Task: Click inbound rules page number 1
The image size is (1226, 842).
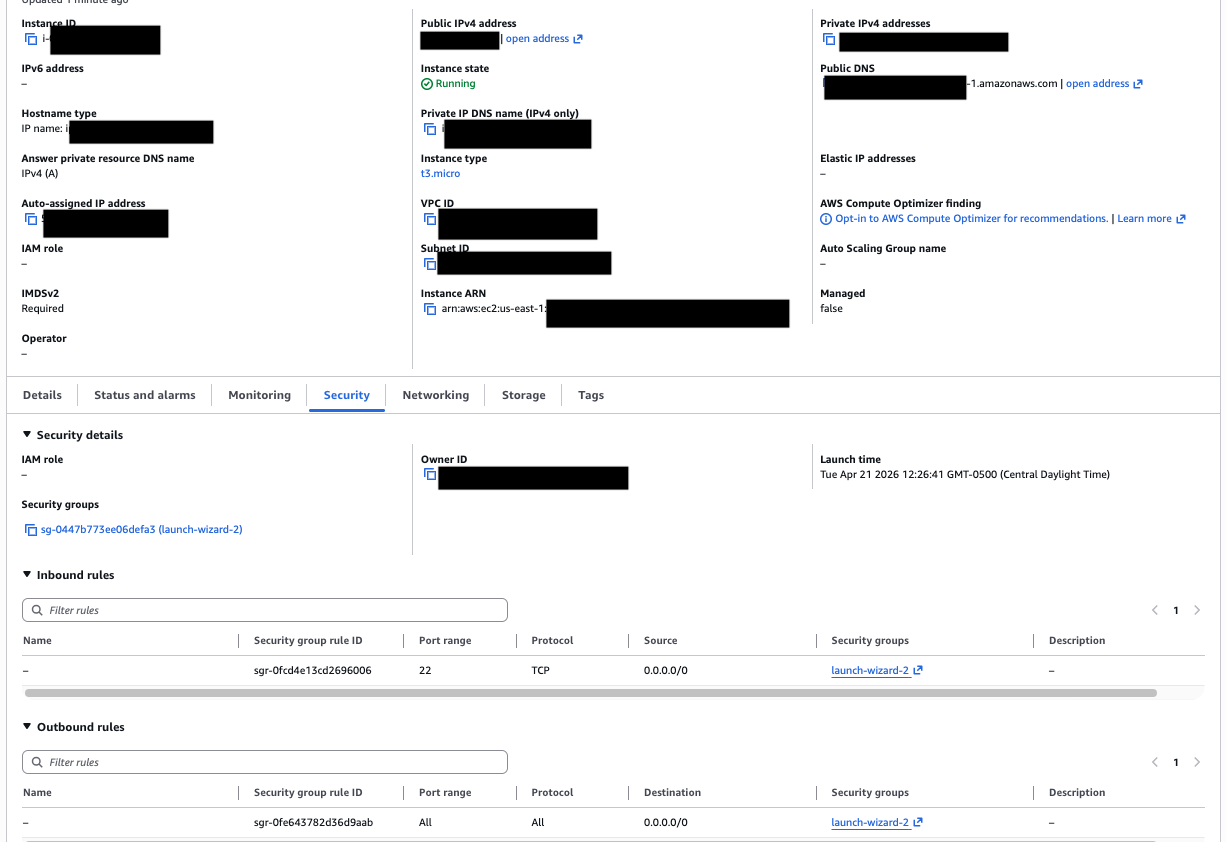Action: click(x=1176, y=610)
